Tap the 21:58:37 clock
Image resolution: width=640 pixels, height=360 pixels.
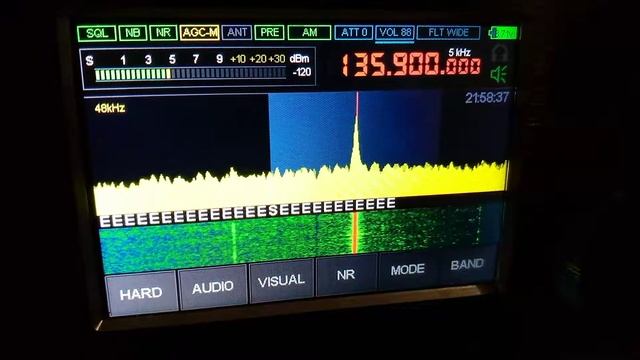point(487,98)
